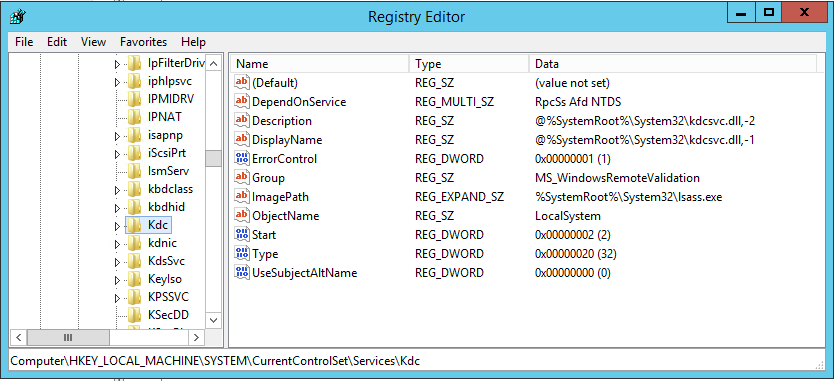Screen dimensions: 835x381
Task: Expand the KdsSvc tree node
Action: click(x=118, y=262)
